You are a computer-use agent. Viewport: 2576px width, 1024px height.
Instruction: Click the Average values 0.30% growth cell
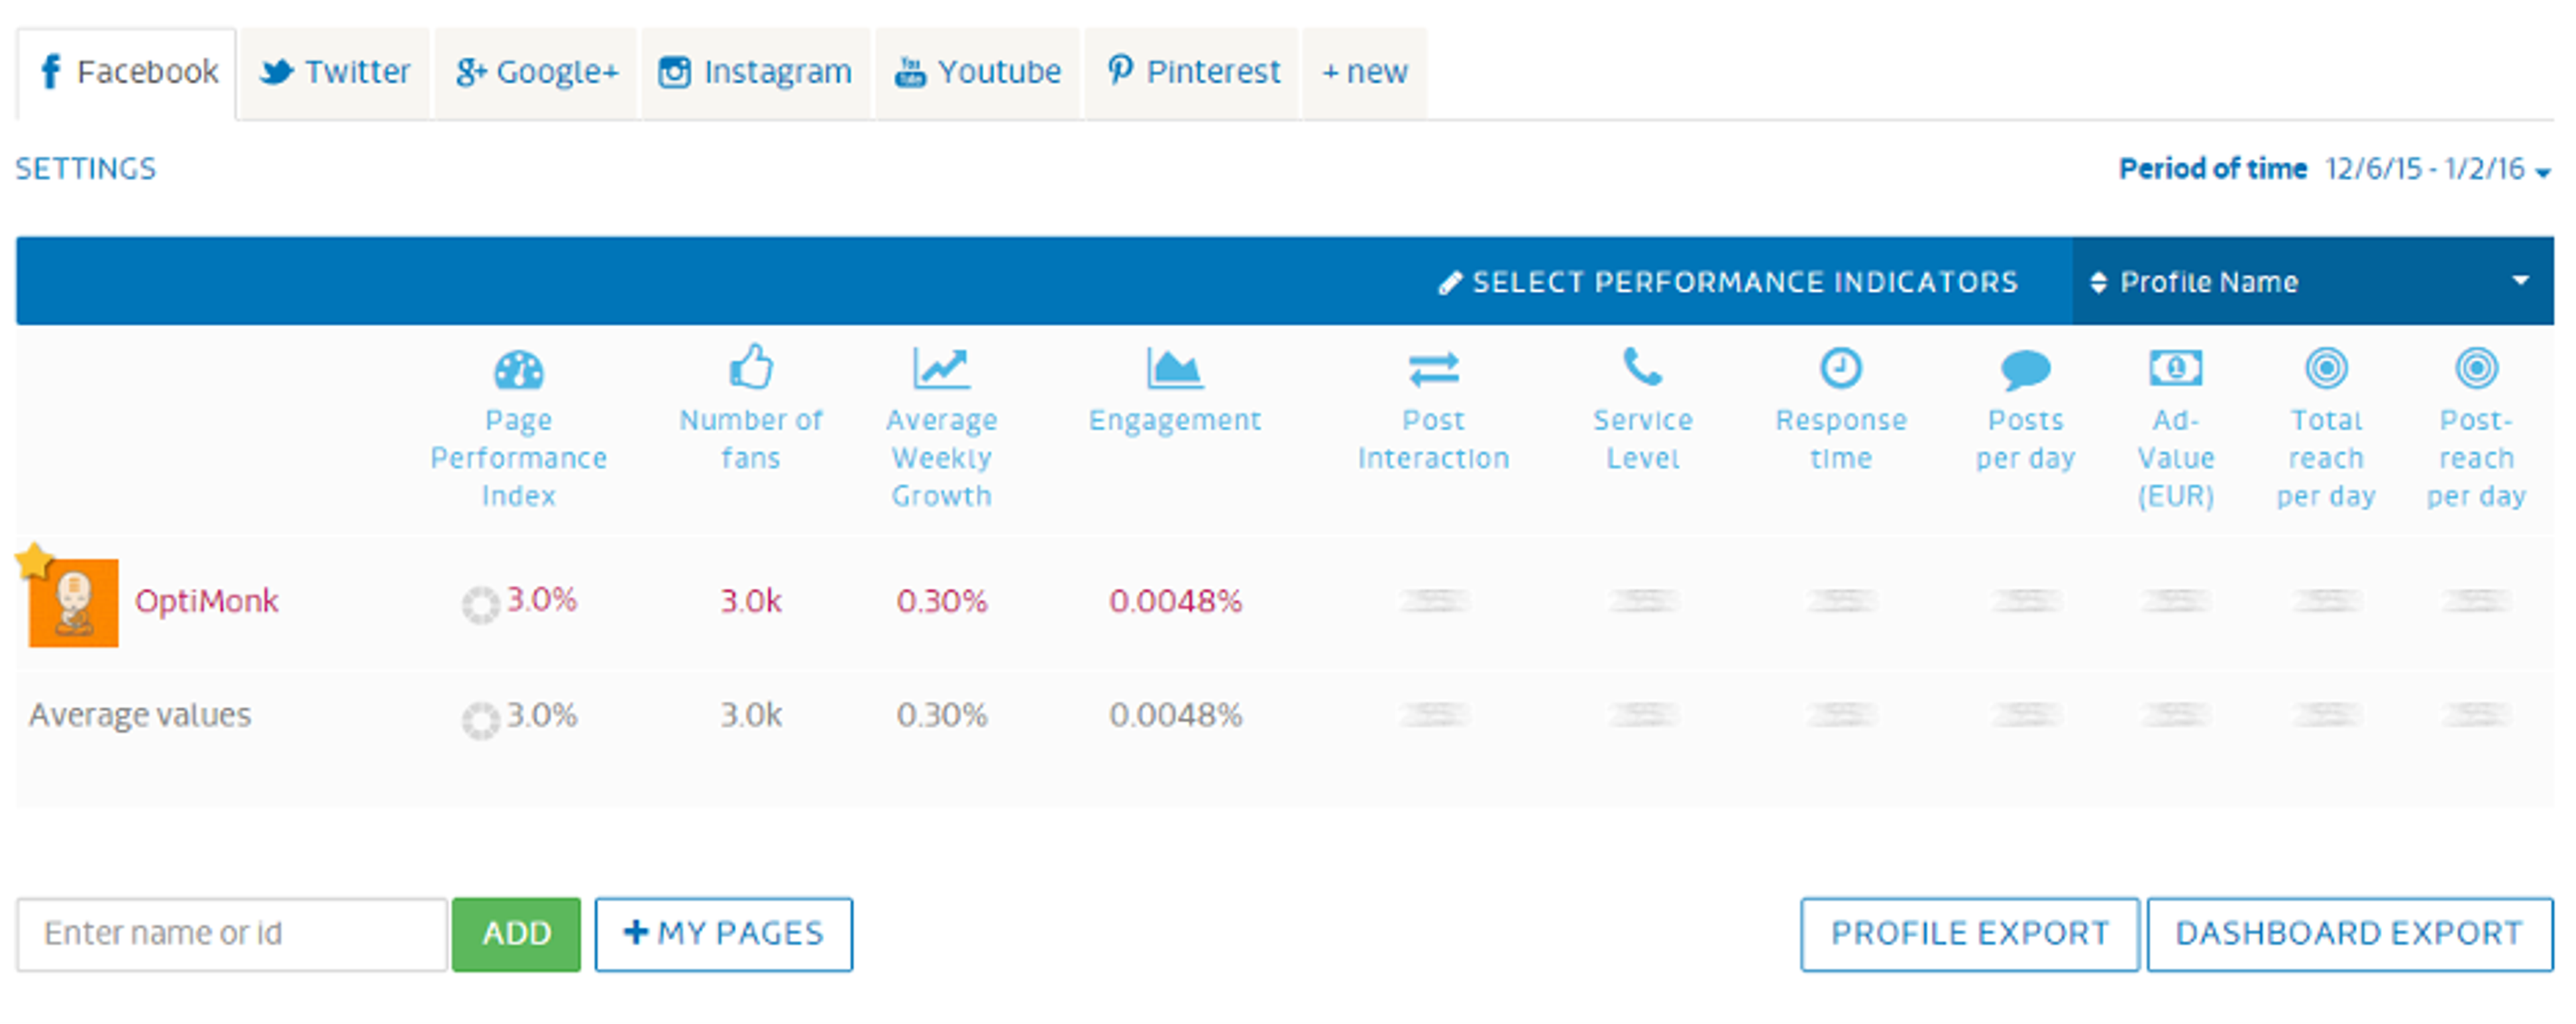pyautogui.click(x=941, y=715)
